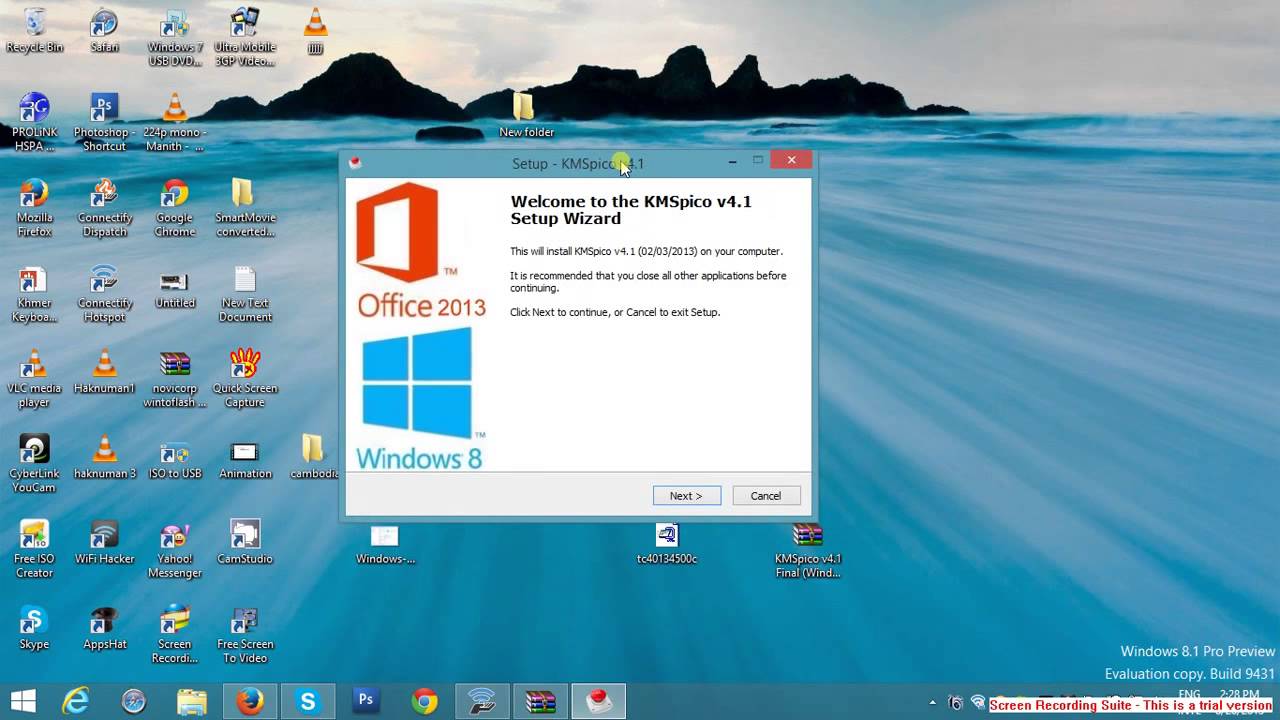The image size is (1280, 720).
Task: Cancel the KMSpico setup
Action: (x=766, y=496)
